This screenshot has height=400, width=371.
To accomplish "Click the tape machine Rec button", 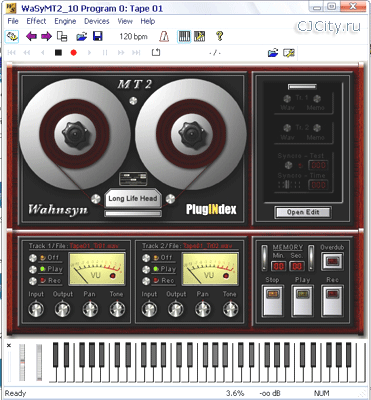I will tap(332, 301).
